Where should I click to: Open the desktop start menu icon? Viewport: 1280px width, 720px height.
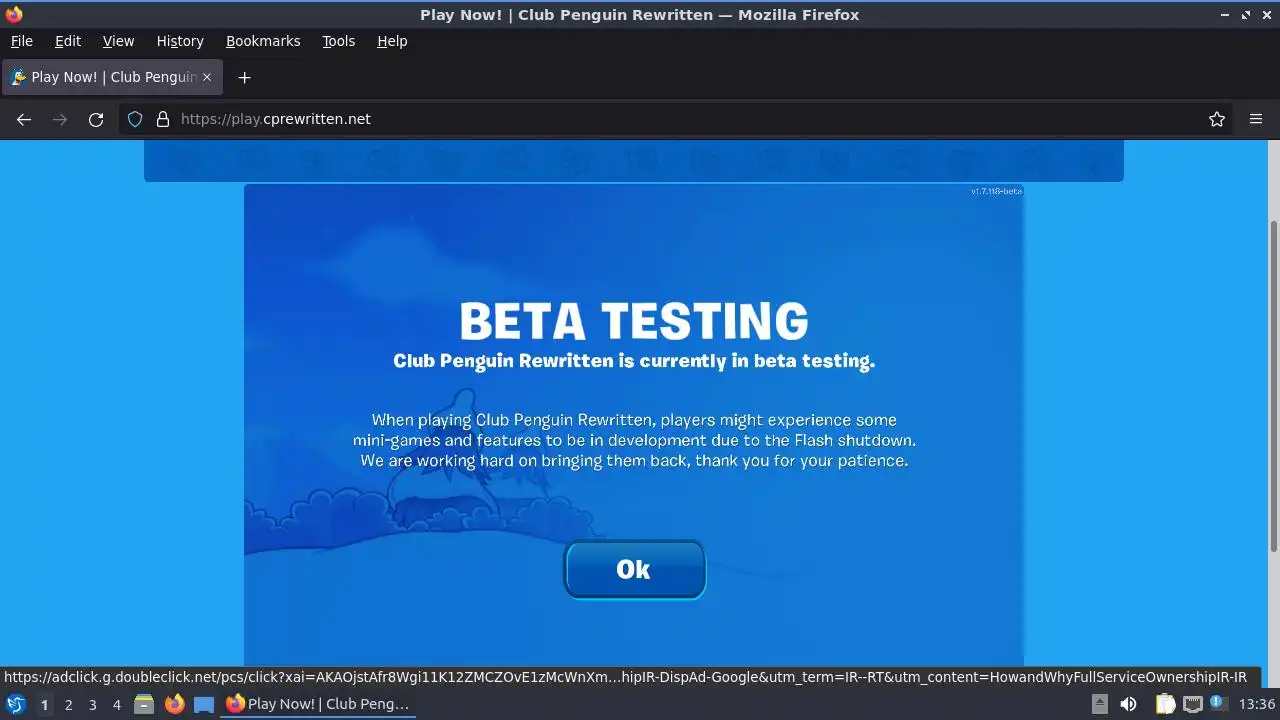16,704
